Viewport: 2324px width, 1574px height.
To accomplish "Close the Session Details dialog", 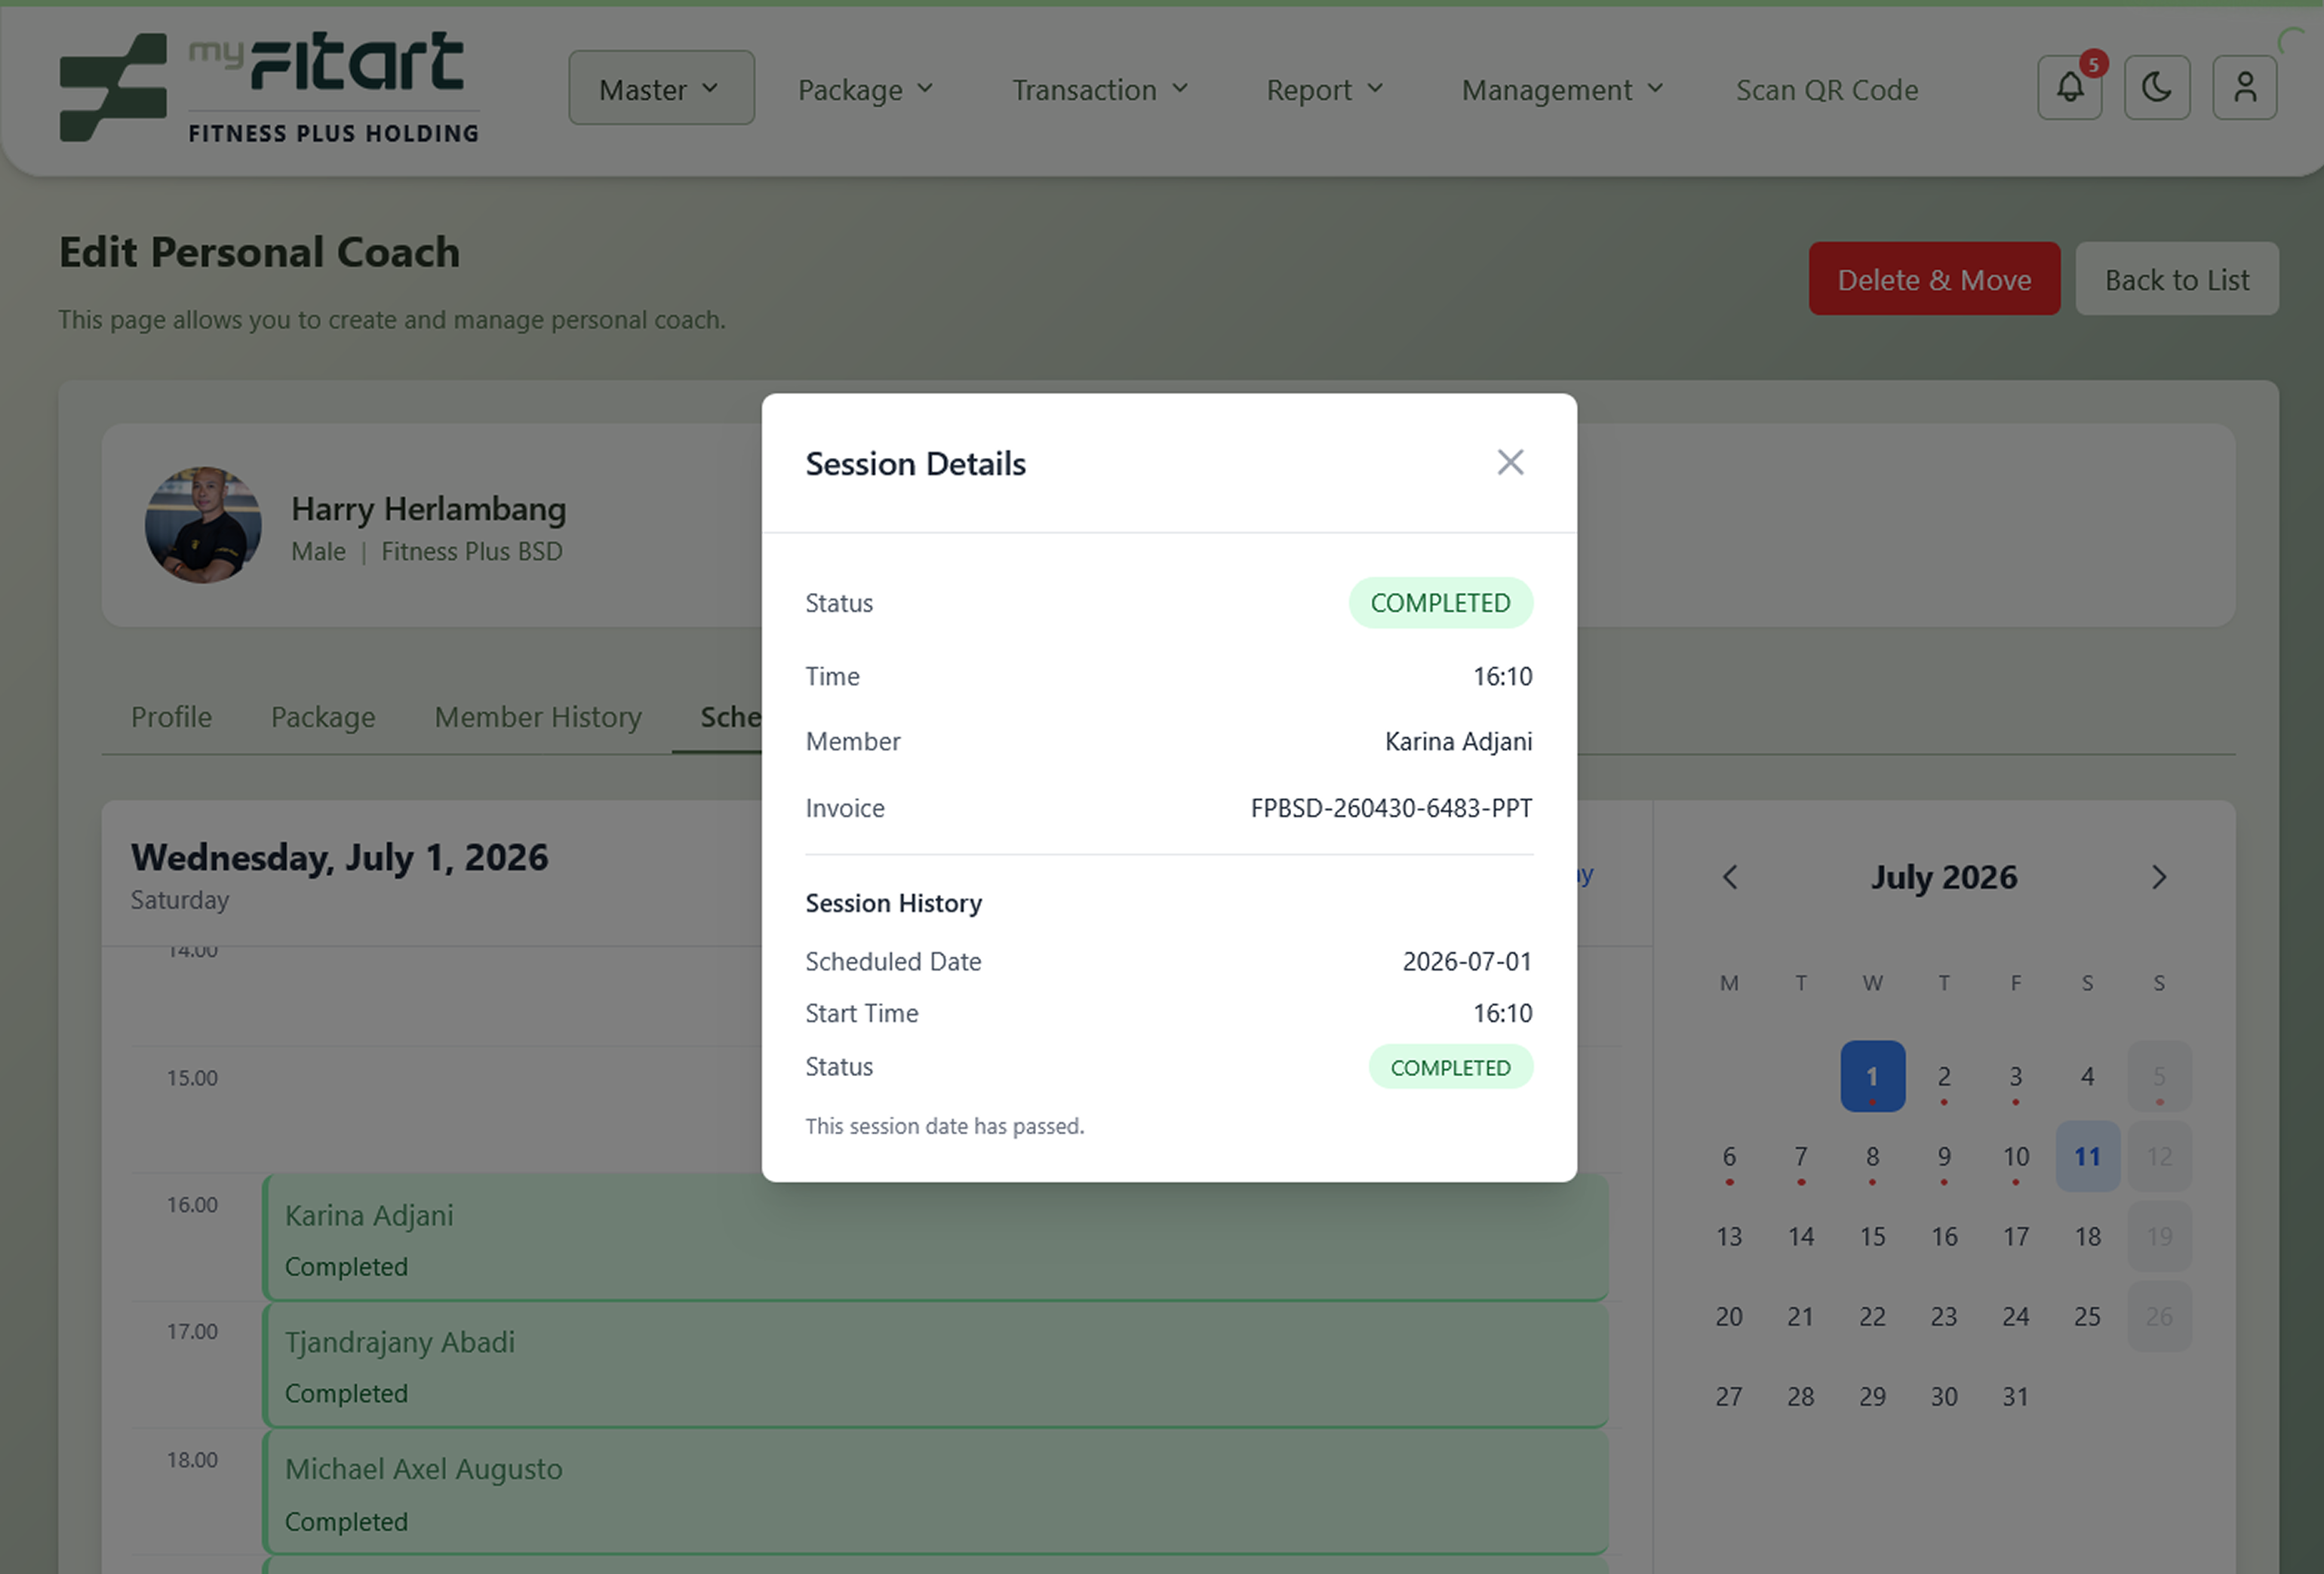I will tap(1510, 462).
